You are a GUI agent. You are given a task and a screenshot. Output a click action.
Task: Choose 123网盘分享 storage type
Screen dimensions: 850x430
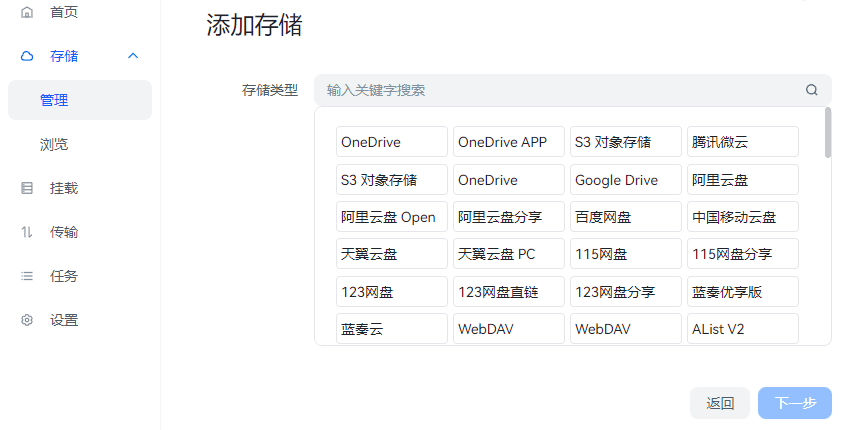coord(626,292)
